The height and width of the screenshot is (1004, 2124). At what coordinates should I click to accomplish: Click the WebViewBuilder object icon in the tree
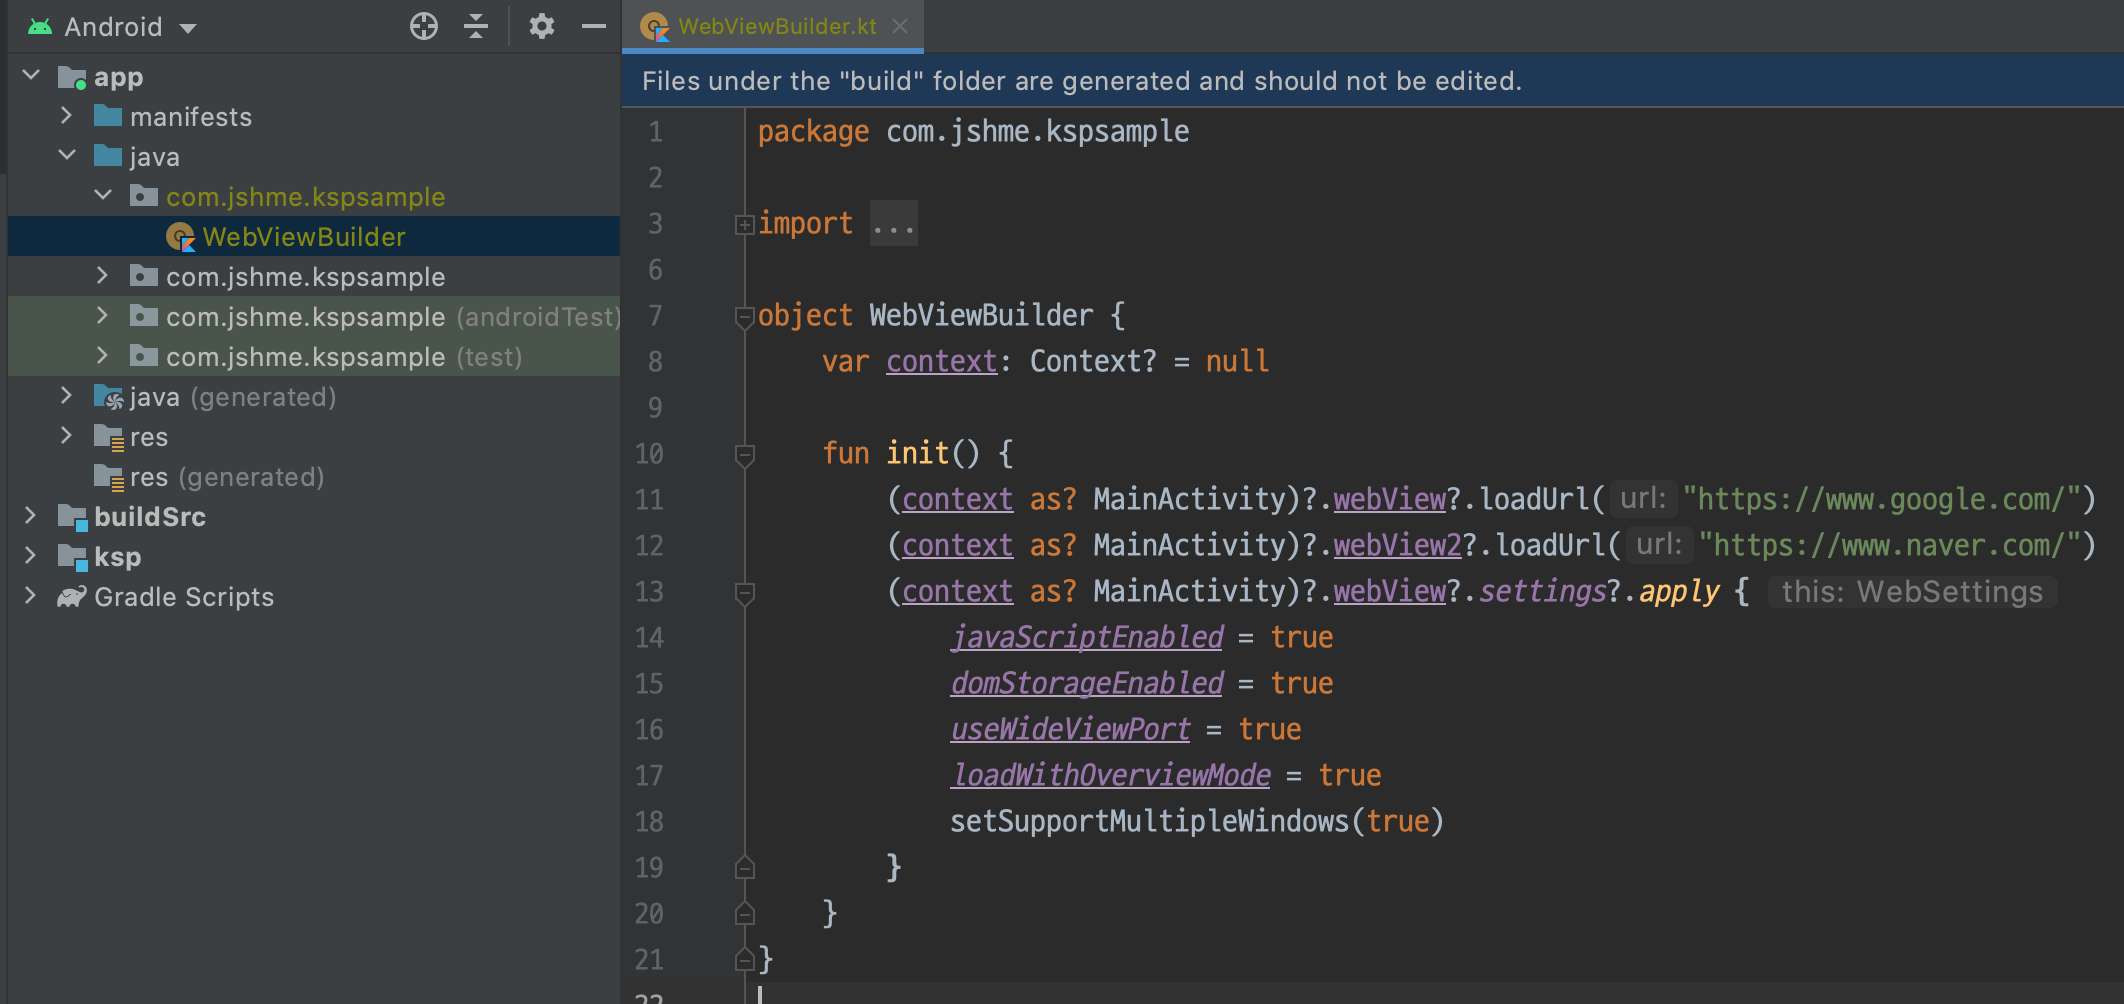(180, 237)
